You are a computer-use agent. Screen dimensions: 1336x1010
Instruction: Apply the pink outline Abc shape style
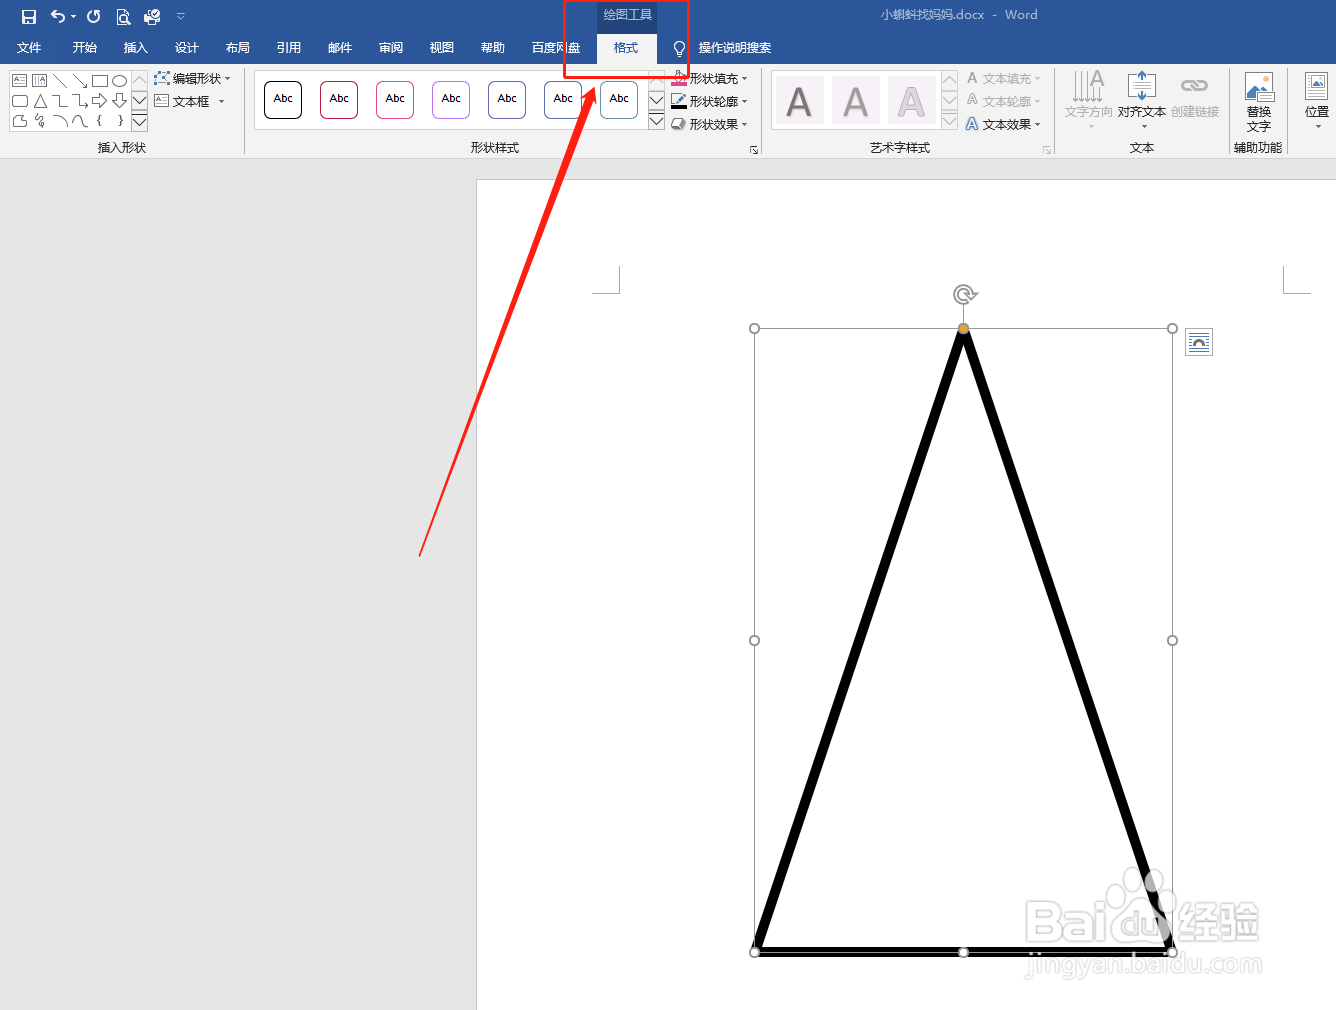tap(395, 100)
